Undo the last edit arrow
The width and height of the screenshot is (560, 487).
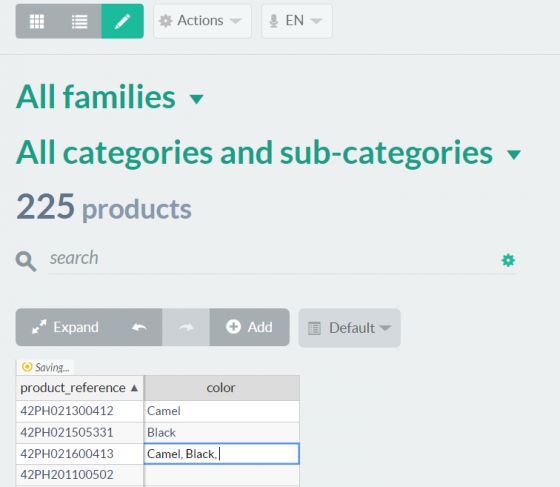[139, 327]
